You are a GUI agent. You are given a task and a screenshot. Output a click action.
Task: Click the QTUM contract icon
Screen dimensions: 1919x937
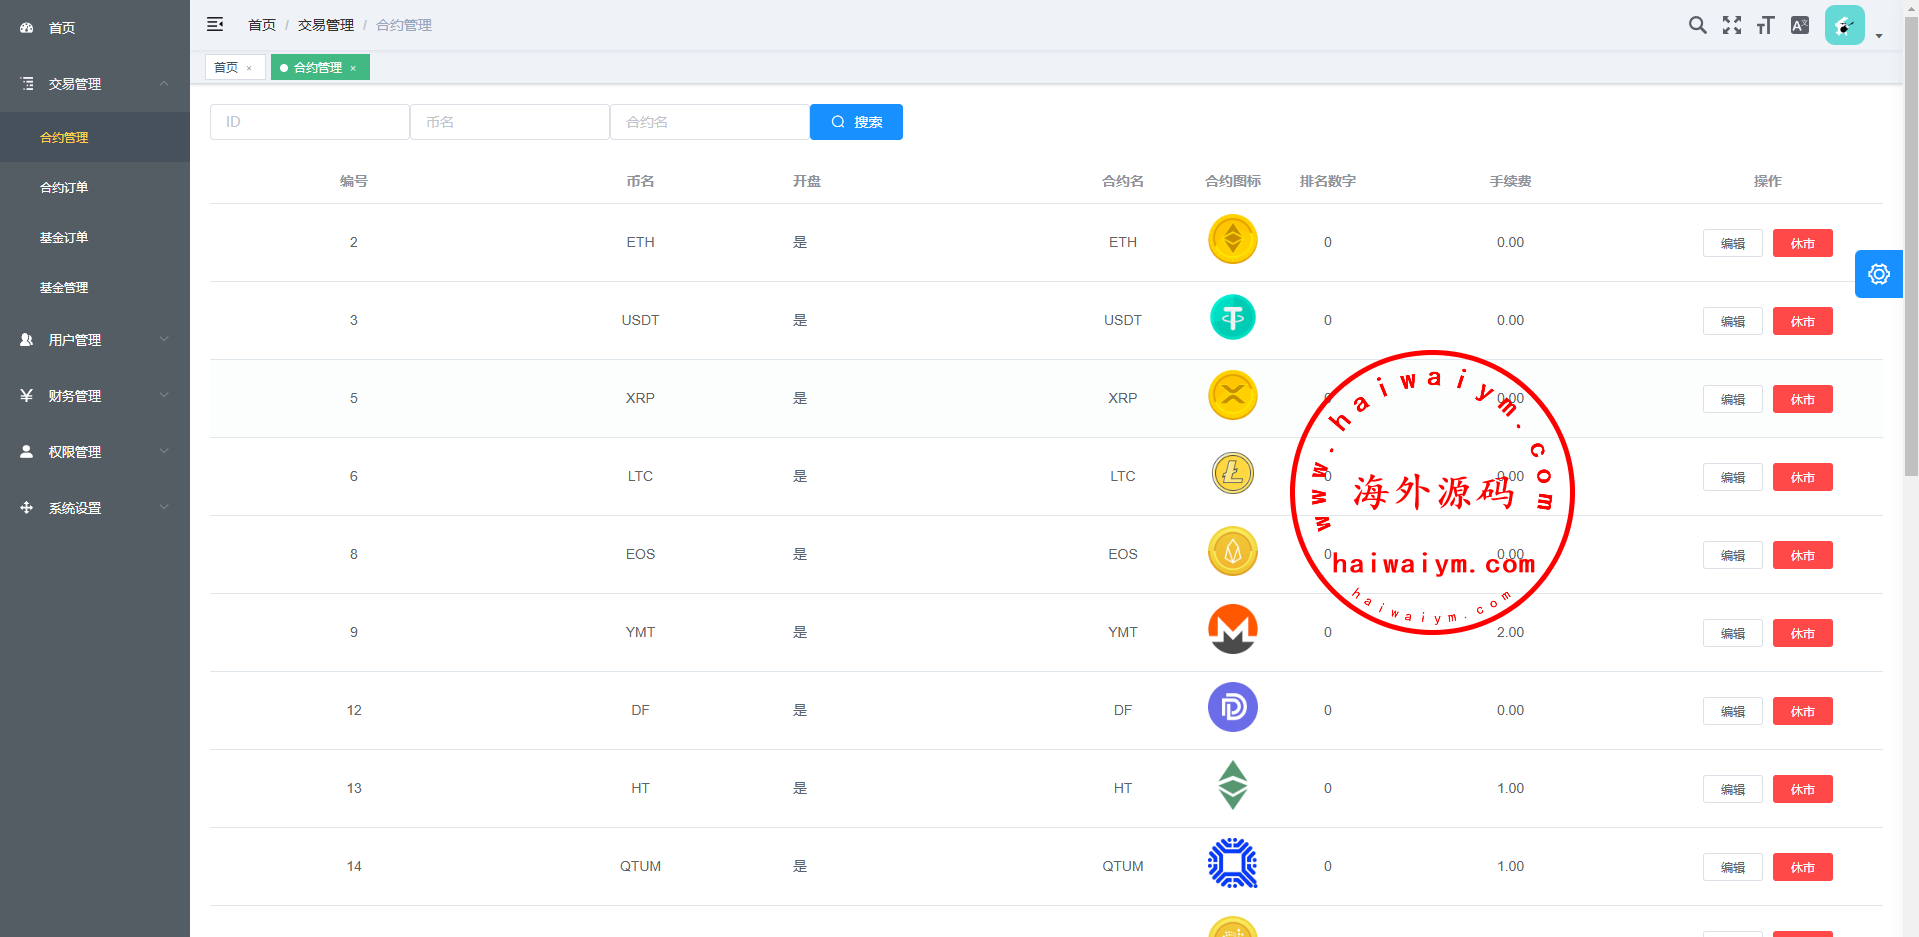click(x=1232, y=864)
